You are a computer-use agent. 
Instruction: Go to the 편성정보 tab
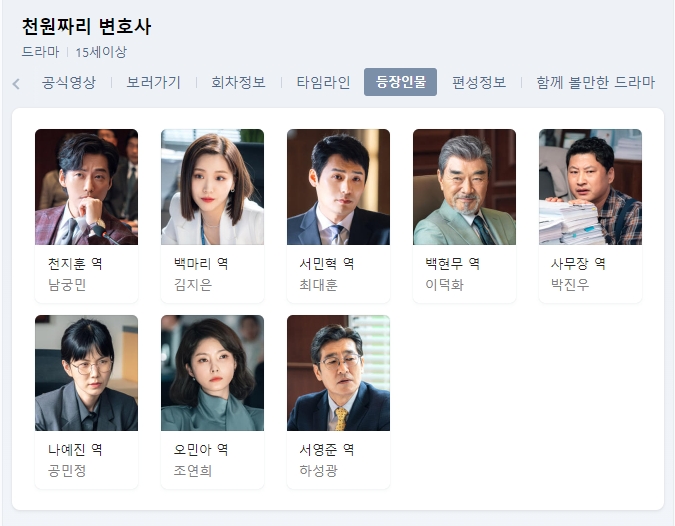479,82
